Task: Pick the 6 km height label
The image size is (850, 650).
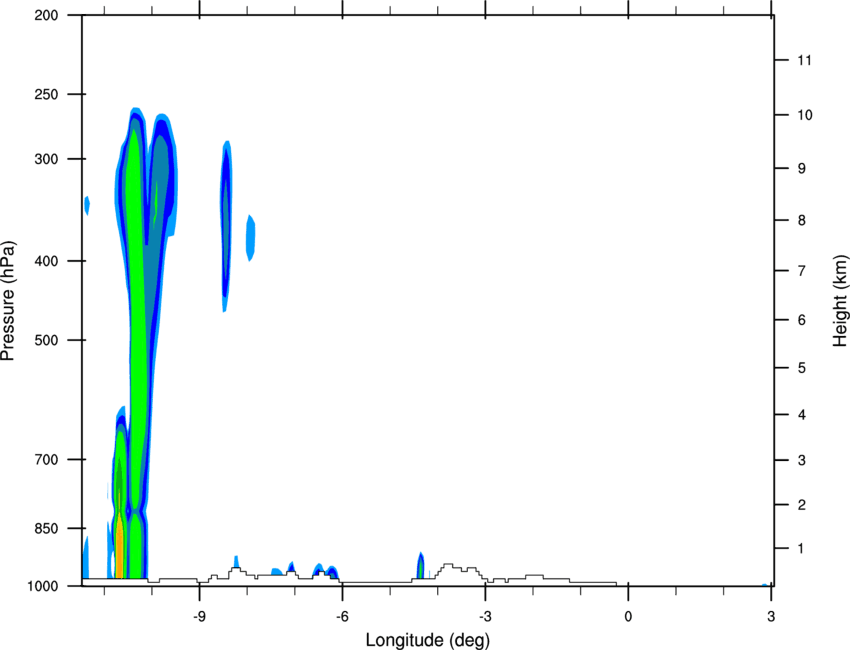Action: [801, 320]
